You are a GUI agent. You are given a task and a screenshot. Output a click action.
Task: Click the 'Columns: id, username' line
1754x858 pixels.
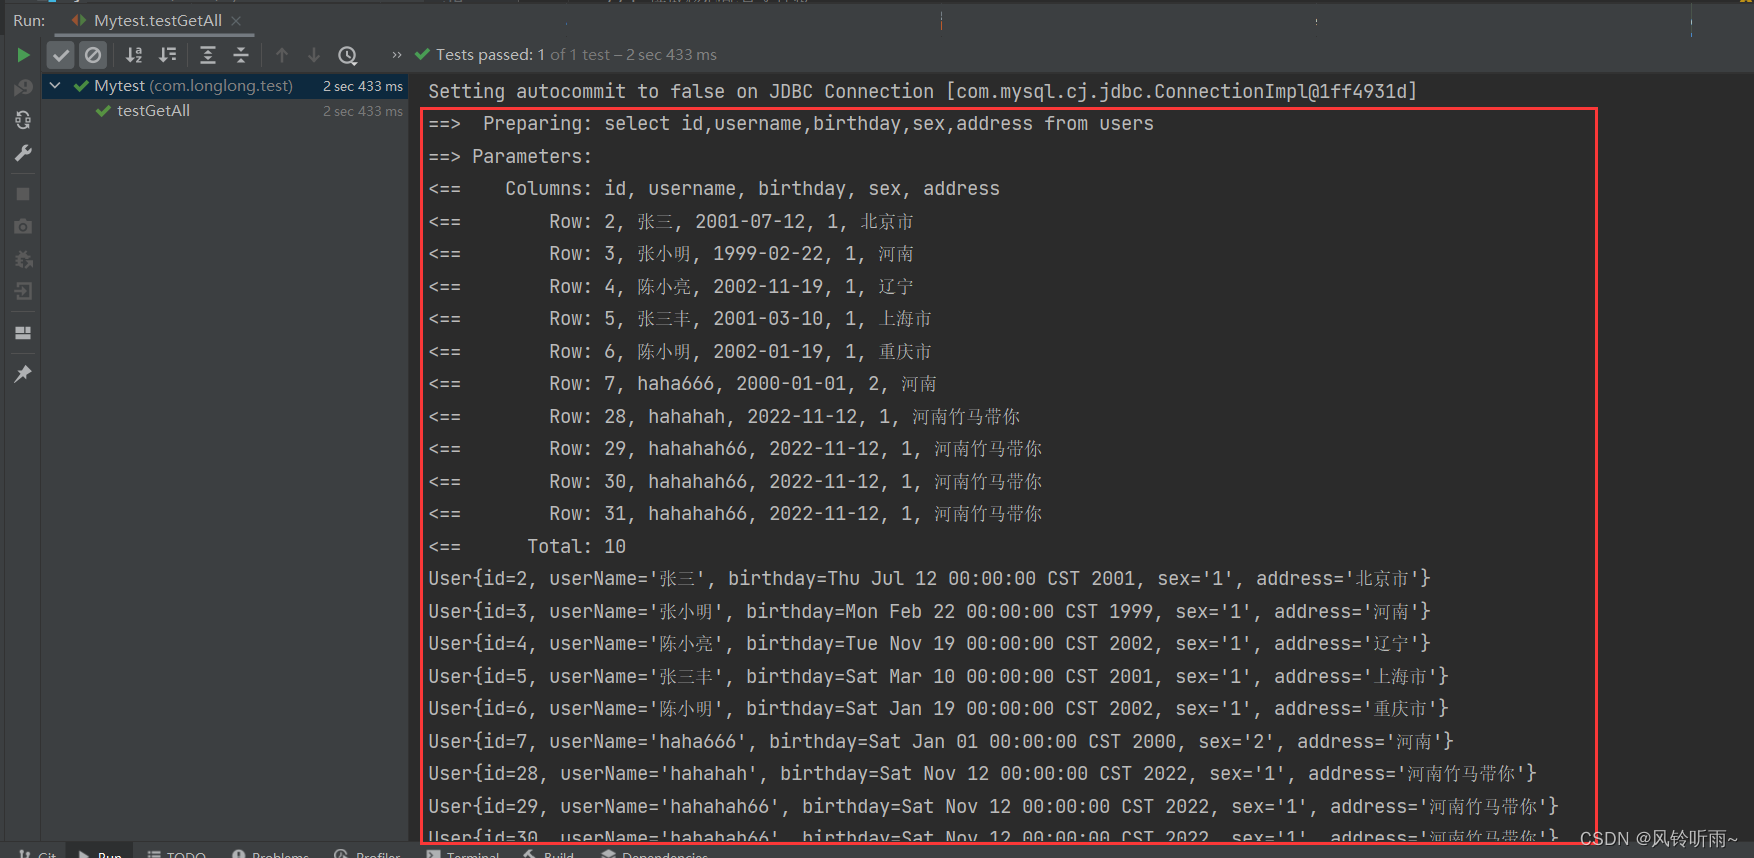click(714, 189)
